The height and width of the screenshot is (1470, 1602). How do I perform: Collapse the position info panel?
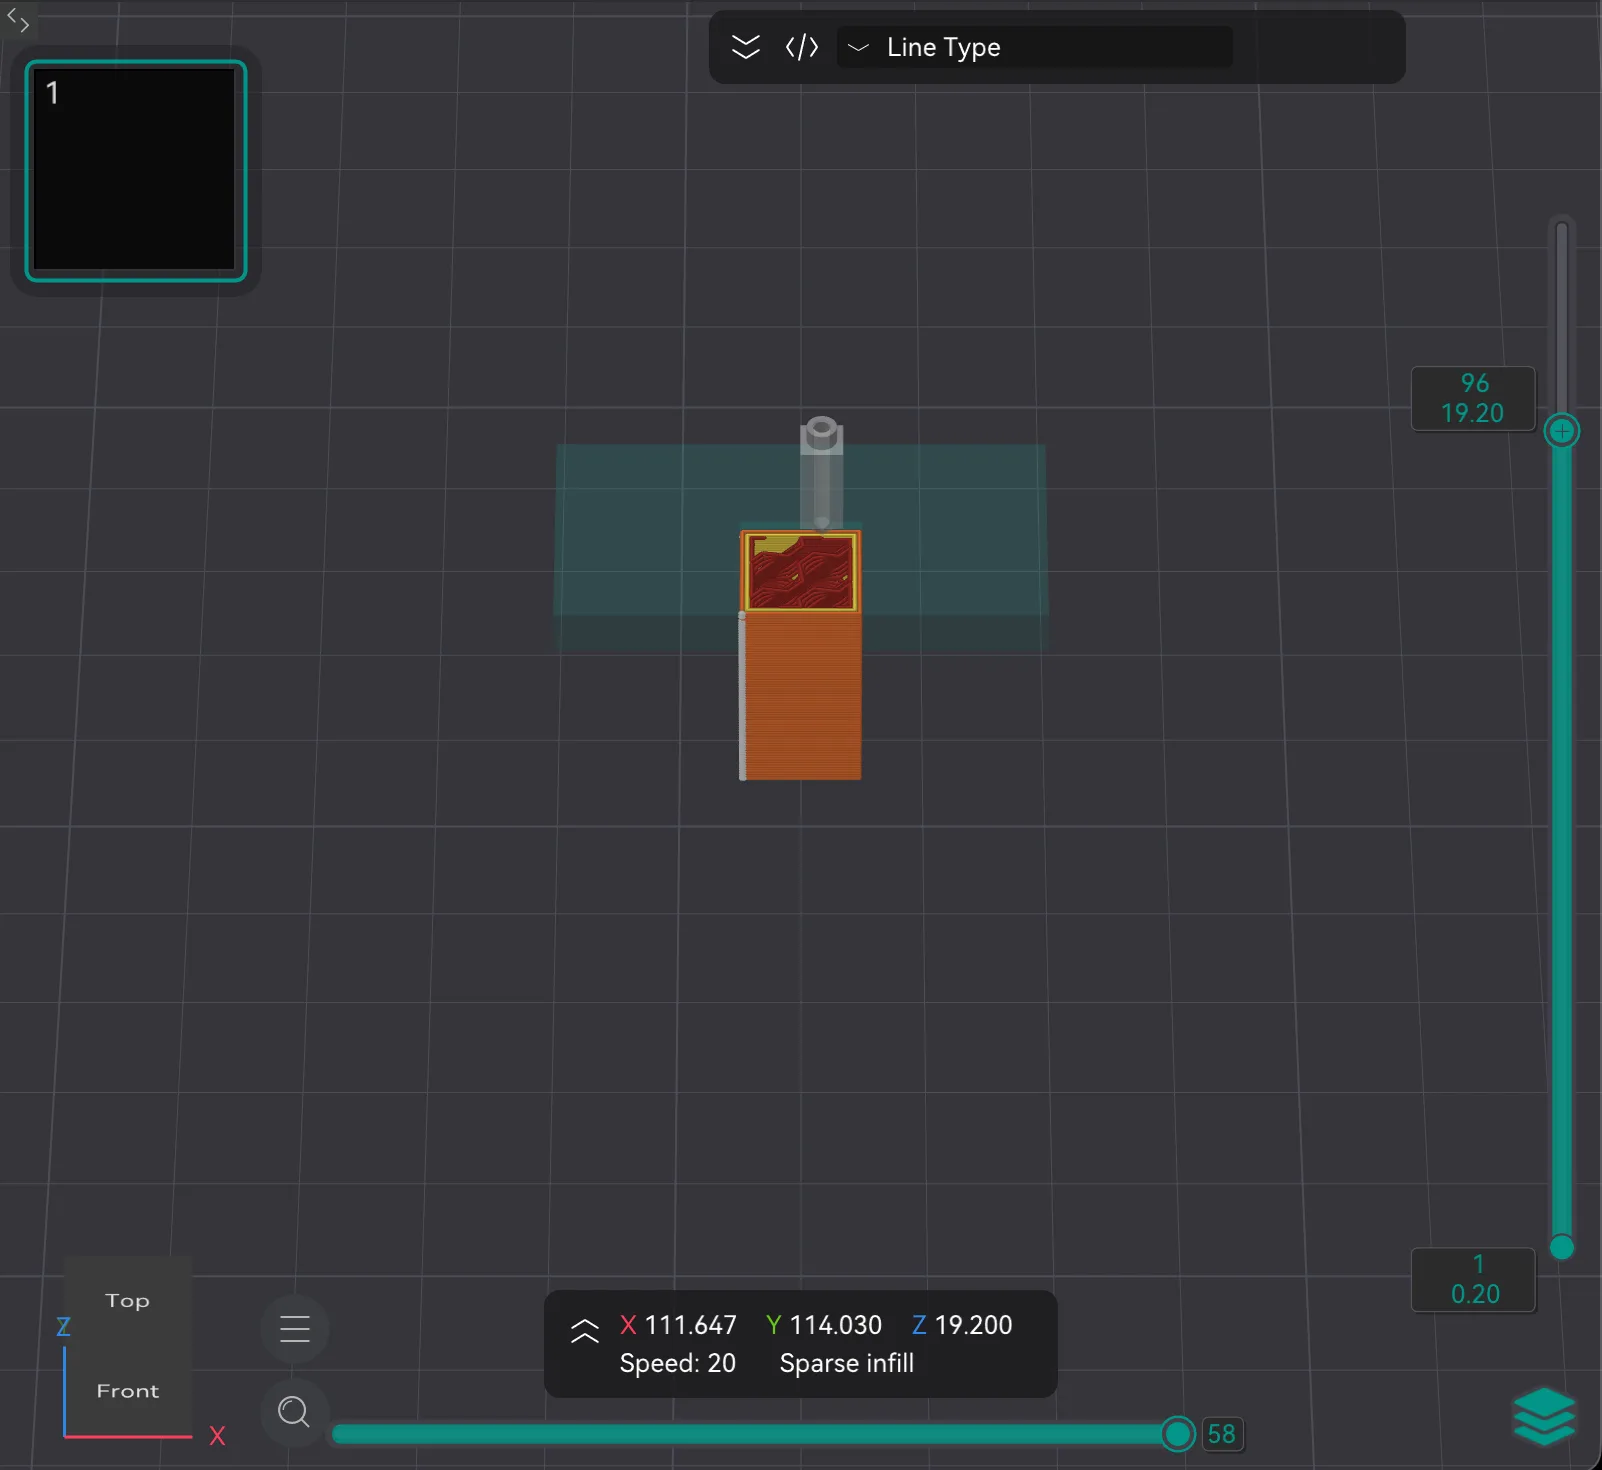pyautogui.click(x=585, y=1331)
